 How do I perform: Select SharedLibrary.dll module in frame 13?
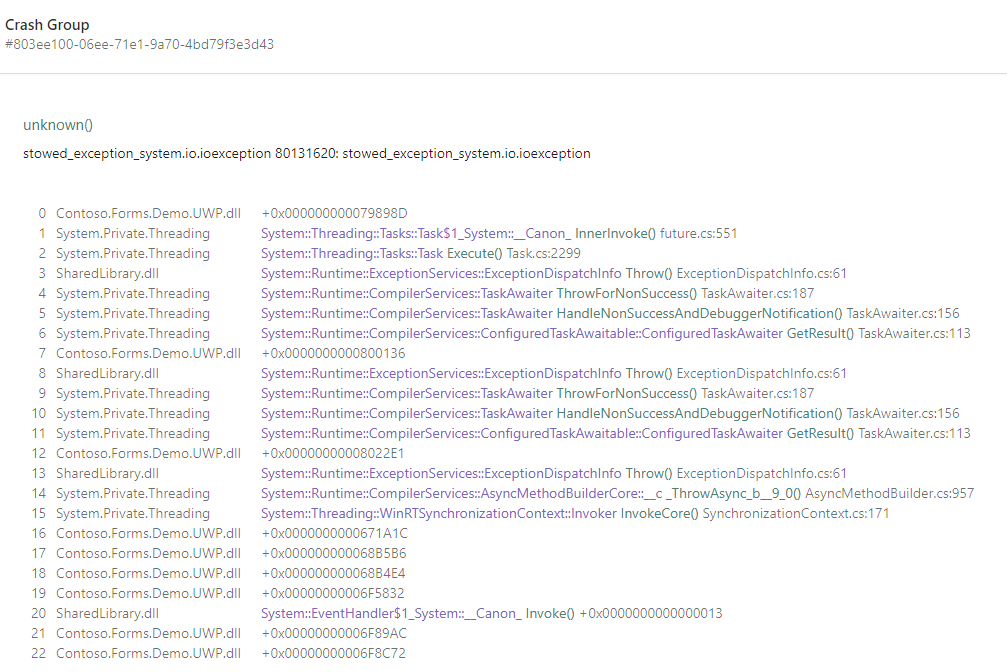click(107, 473)
